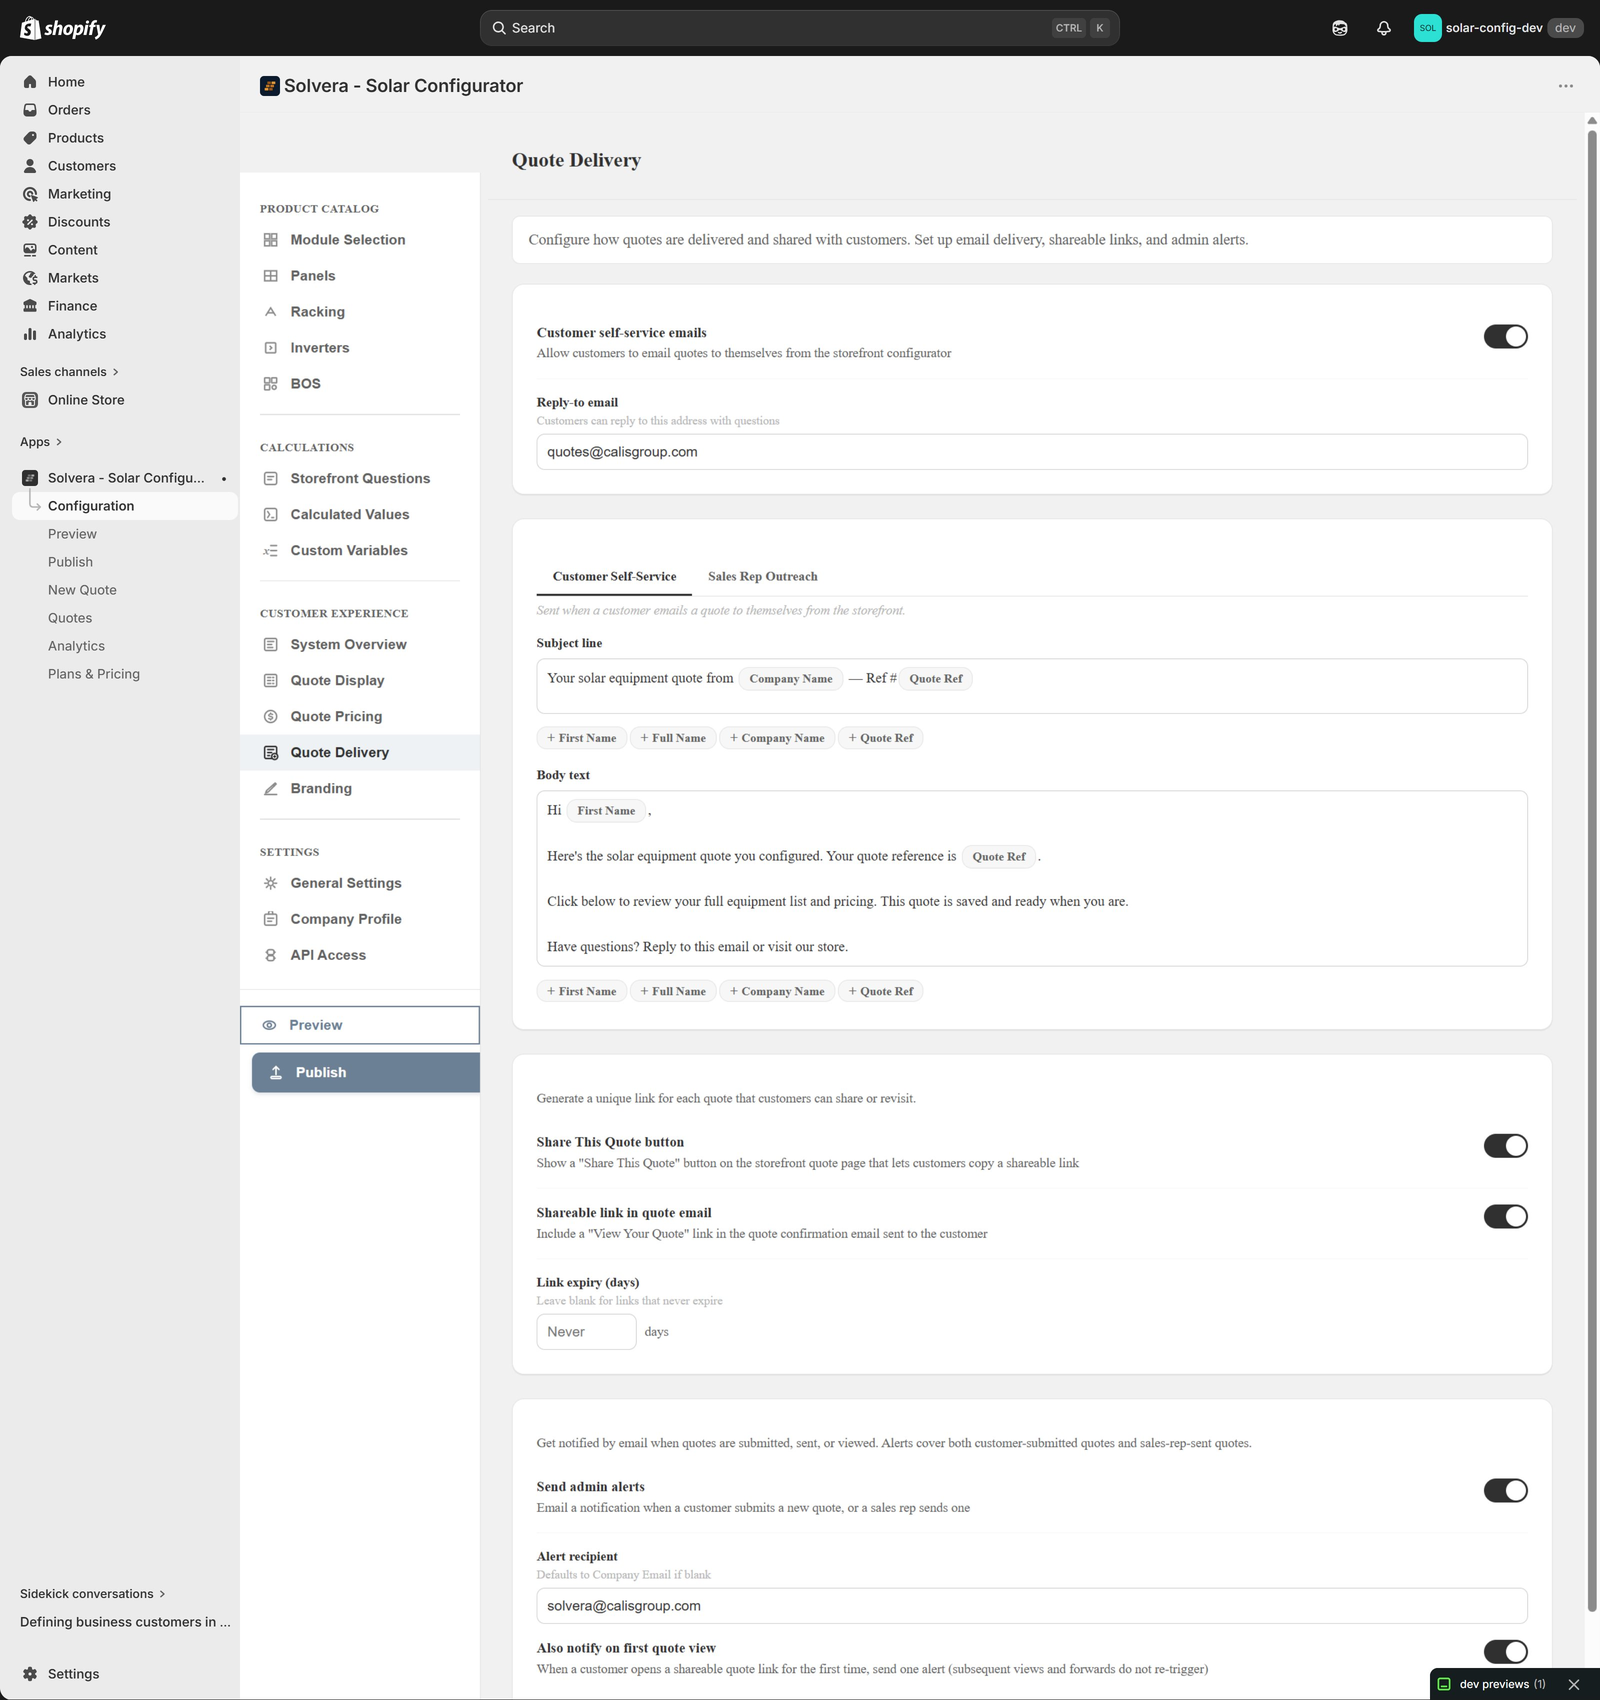Open solar-config-dev store account menu
The image size is (1600, 1700).
1498,28
